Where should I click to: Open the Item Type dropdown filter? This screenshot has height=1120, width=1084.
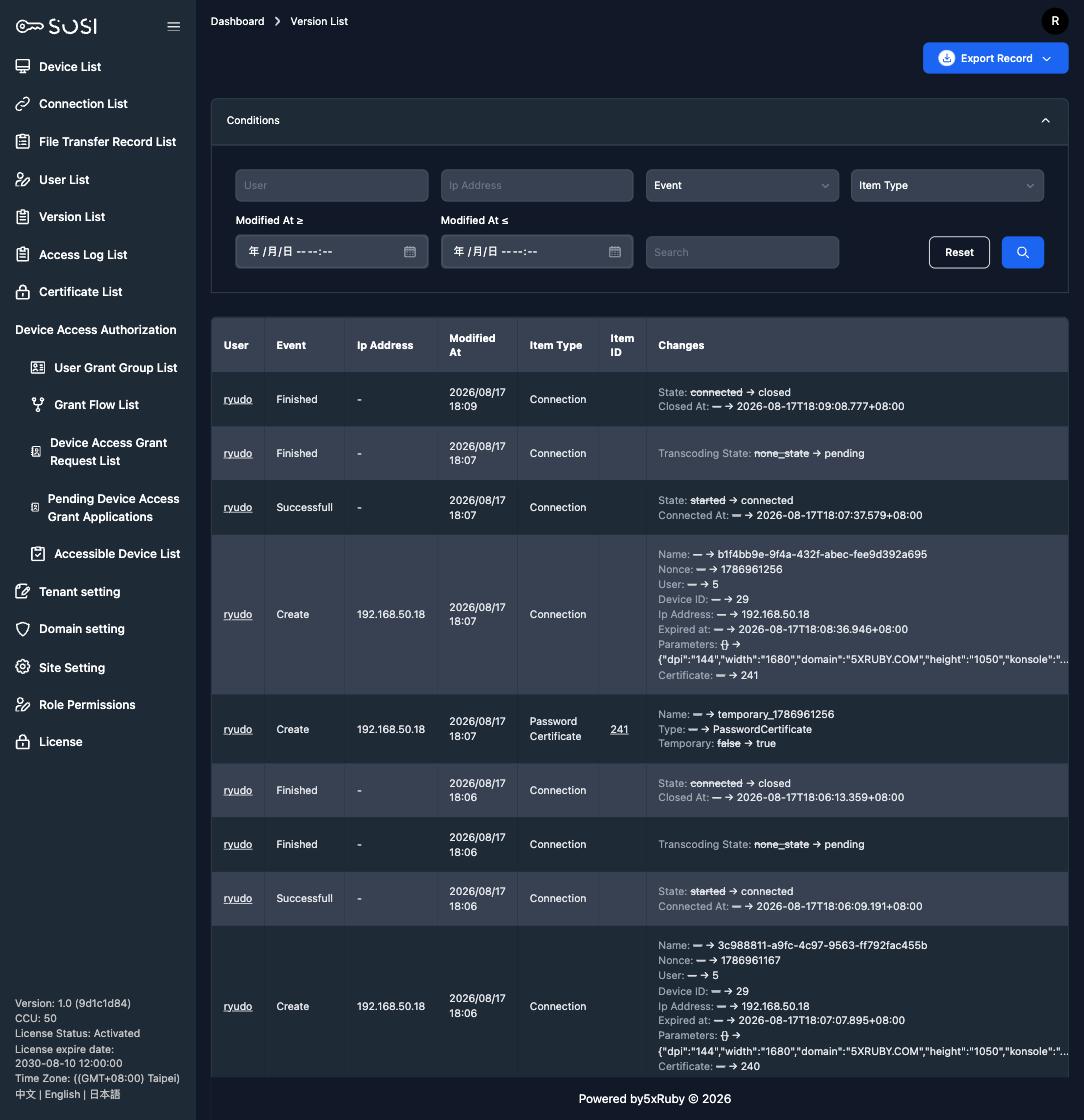click(x=947, y=185)
